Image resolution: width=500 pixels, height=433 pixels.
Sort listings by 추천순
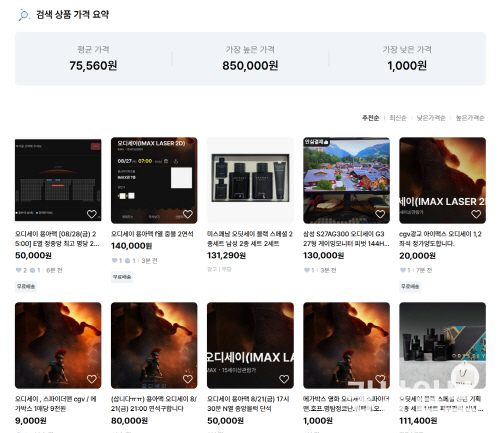click(x=370, y=118)
